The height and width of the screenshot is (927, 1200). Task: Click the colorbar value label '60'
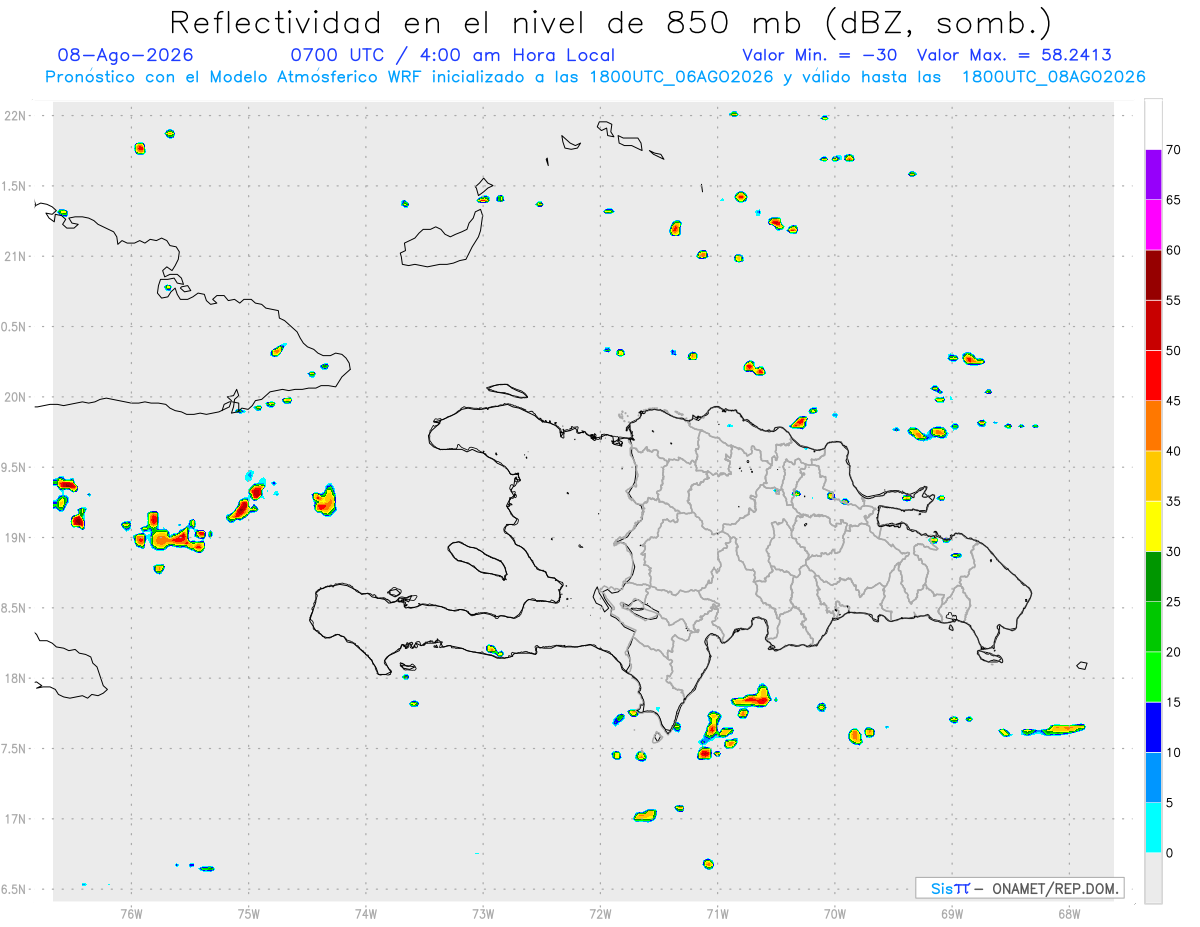tap(1173, 250)
